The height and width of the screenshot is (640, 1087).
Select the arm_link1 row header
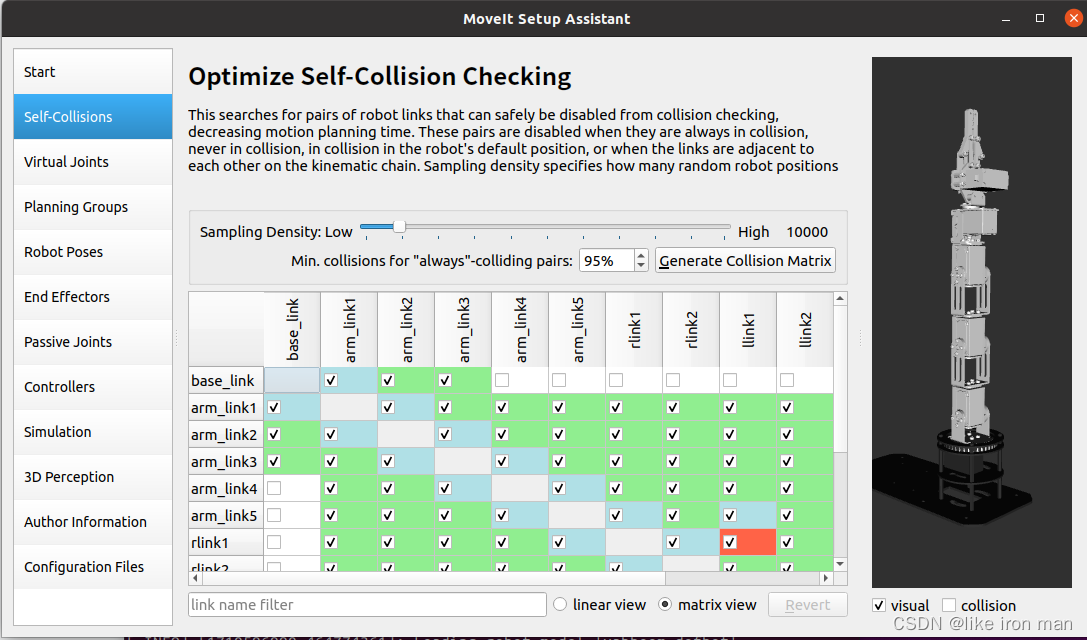coord(226,408)
